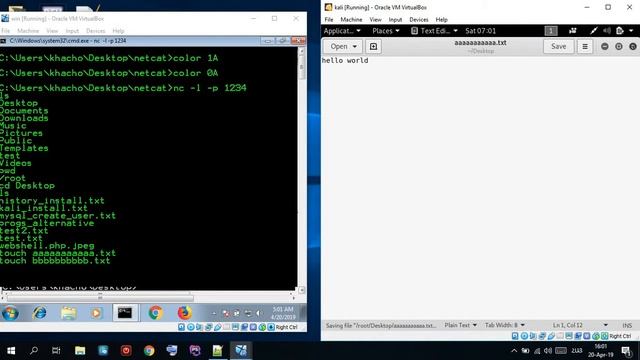The width and height of the screenshot is (640, 360).
Task: Launch Windows Media Player in win VM taskbar
Action: (x=96, y=313)
